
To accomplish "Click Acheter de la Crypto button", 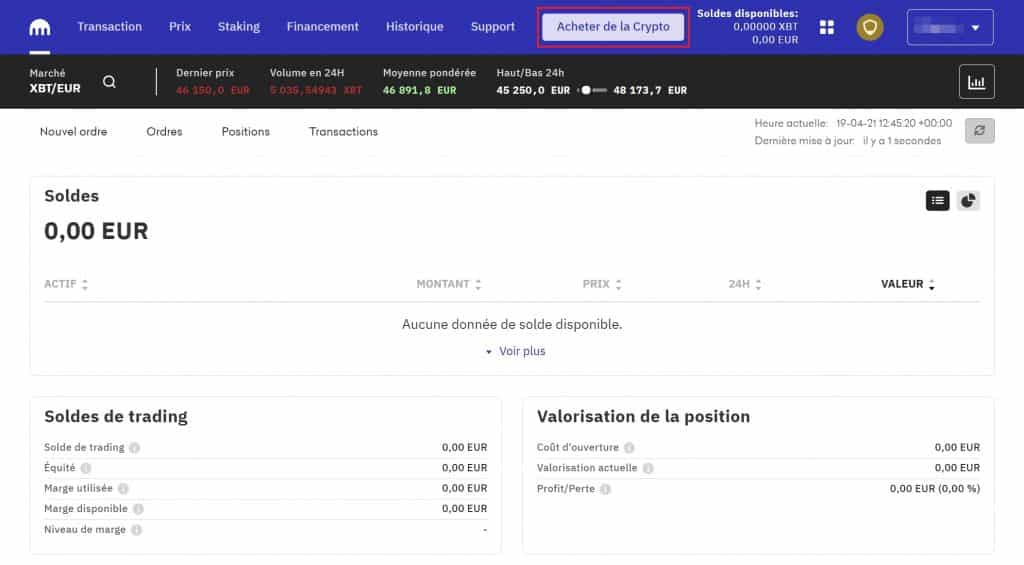I will (x=613, y=27).
